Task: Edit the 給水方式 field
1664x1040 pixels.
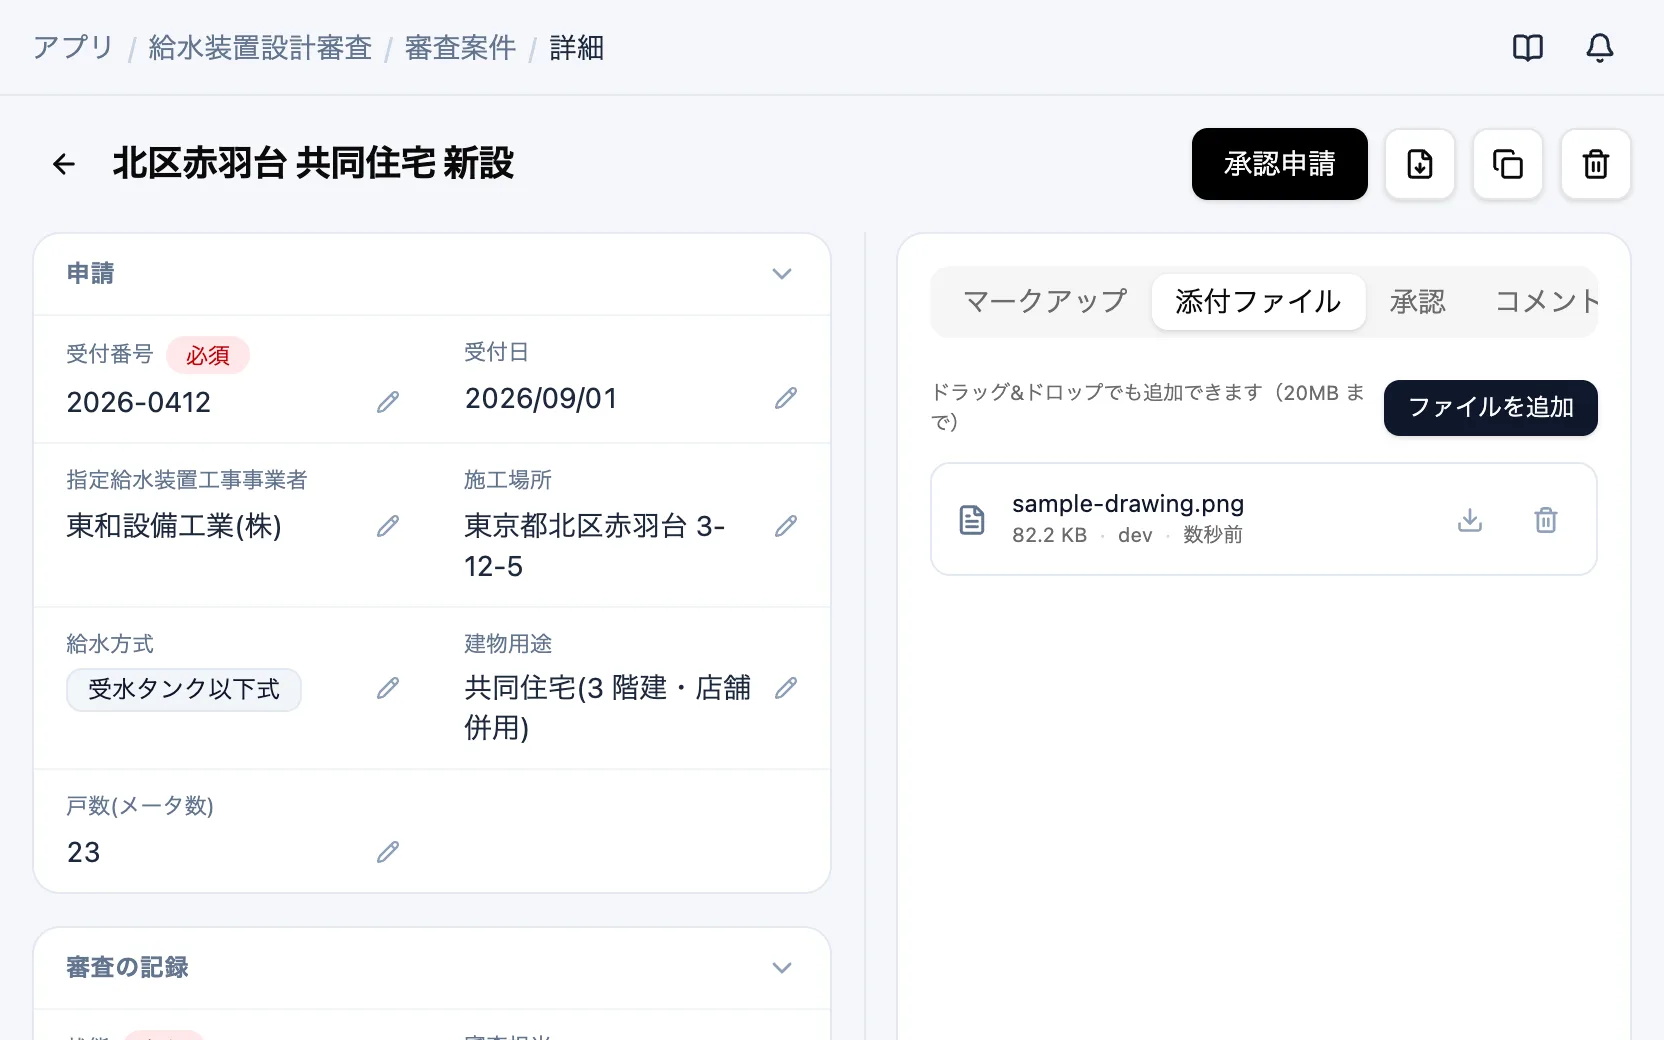Action: (x=388, y=688)
